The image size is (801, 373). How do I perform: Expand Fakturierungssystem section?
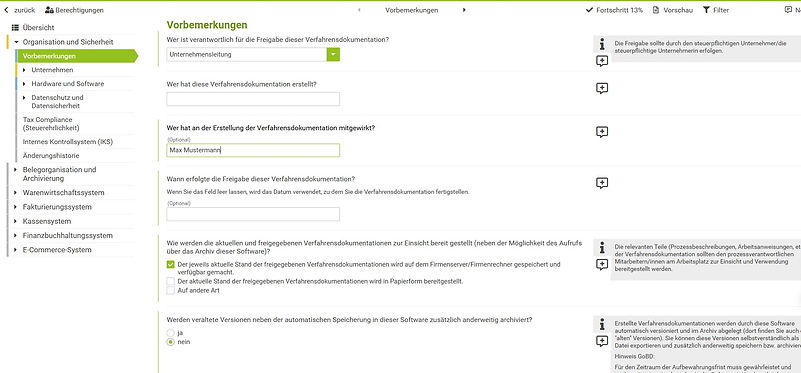(x=16, y=207)
